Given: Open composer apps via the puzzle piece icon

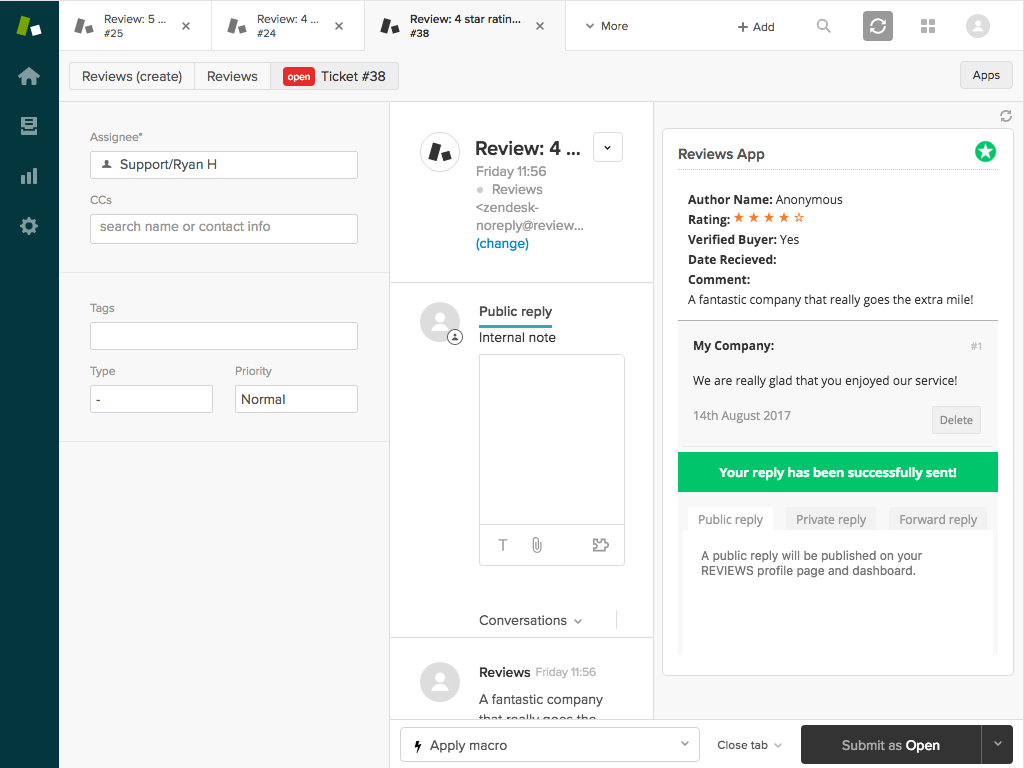Looking at the screenshot, I should click(600, 544).
